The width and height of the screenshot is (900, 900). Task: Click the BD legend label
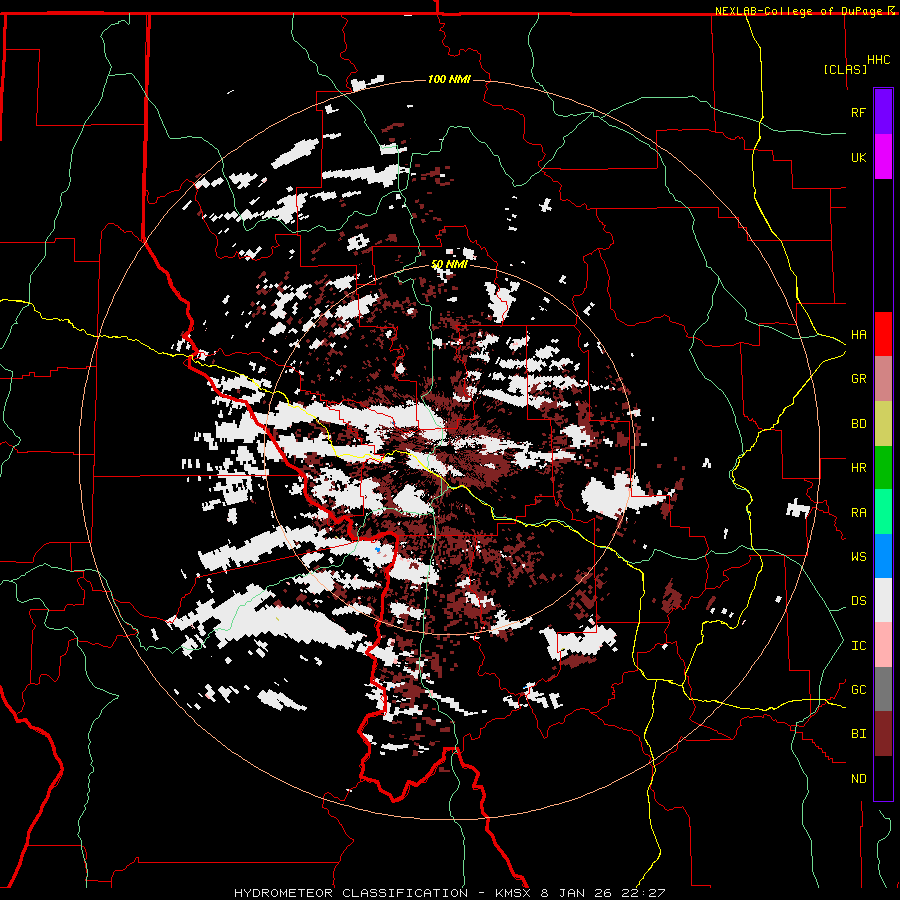(x=858, y=424)
